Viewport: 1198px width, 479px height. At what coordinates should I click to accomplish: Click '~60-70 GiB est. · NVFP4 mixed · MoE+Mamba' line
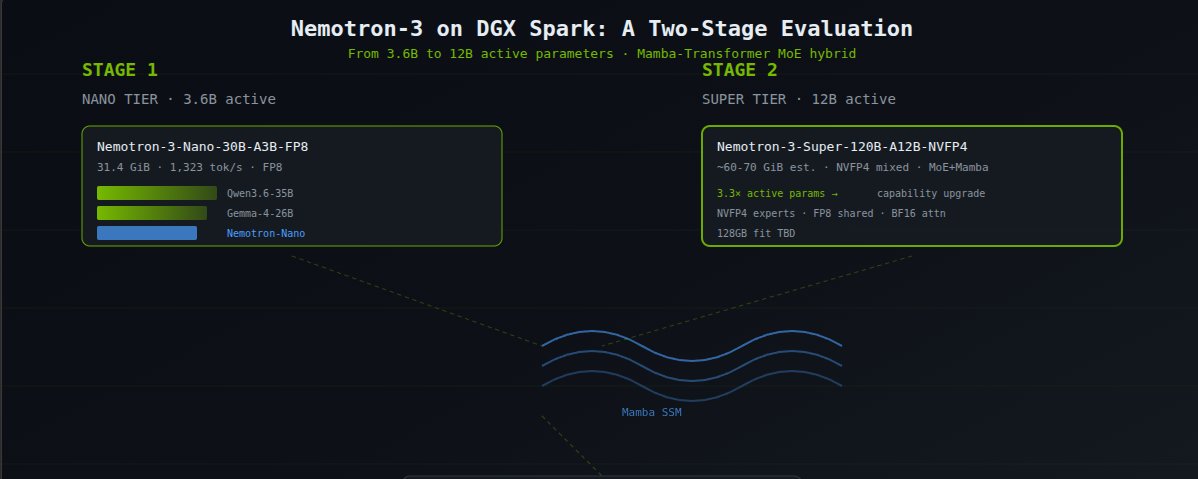click(x=853, y=167)
